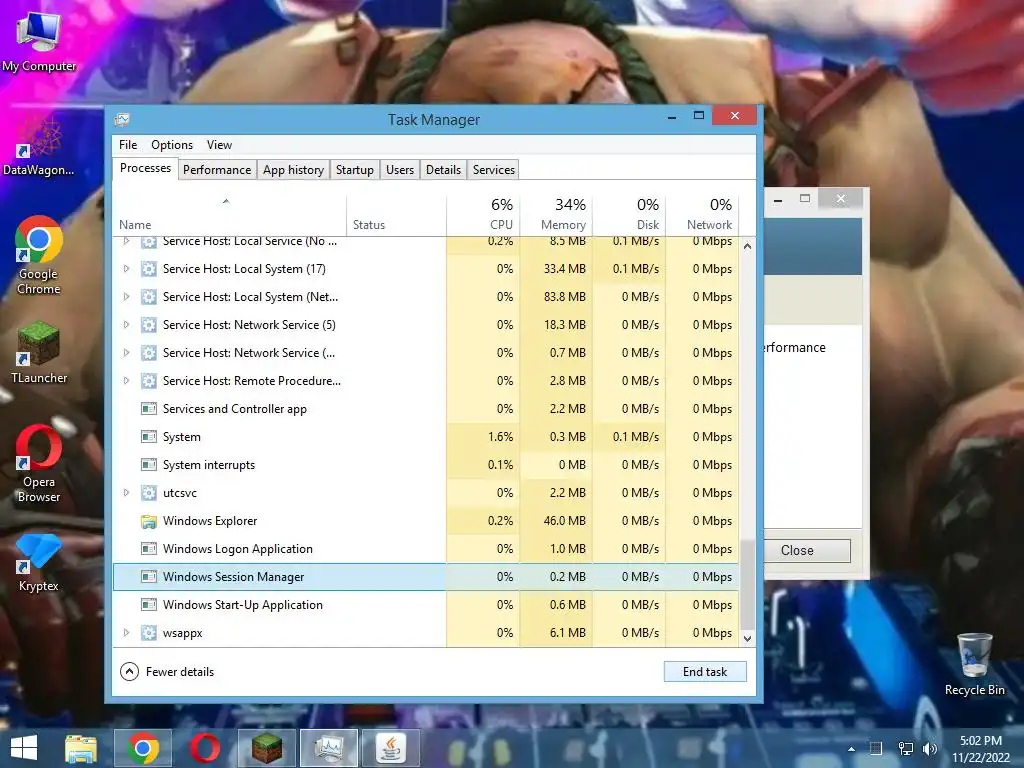This screenshot has width=1024, height=768.
Task: Click the End task button
Action: click(x=705, y=671)
